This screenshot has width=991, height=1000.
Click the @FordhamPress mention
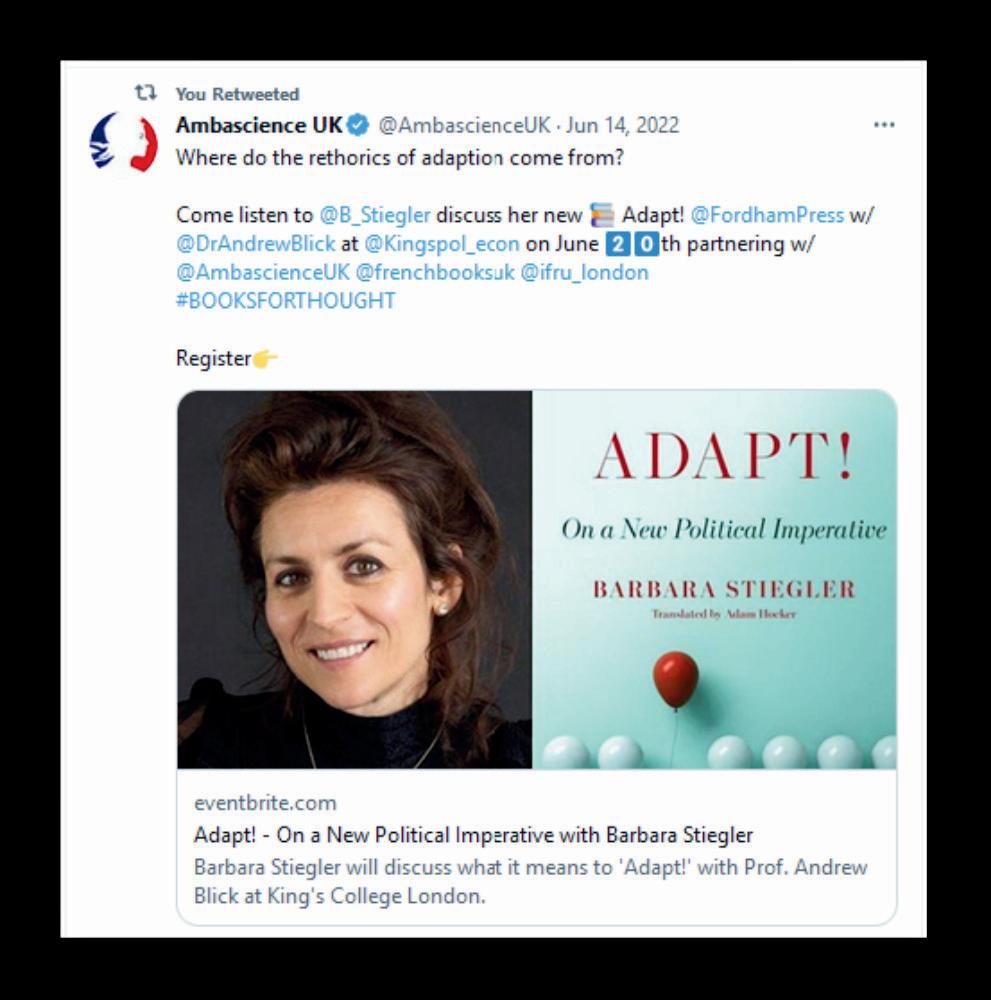tap(767, 215)
